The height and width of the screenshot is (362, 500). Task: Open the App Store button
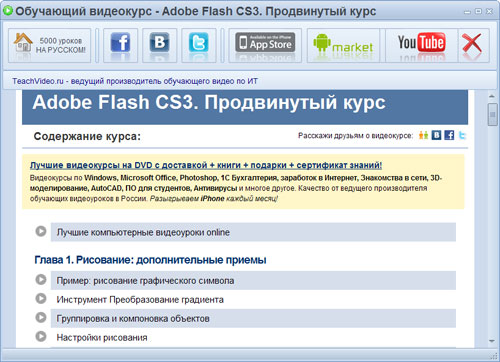coord(265,45)
